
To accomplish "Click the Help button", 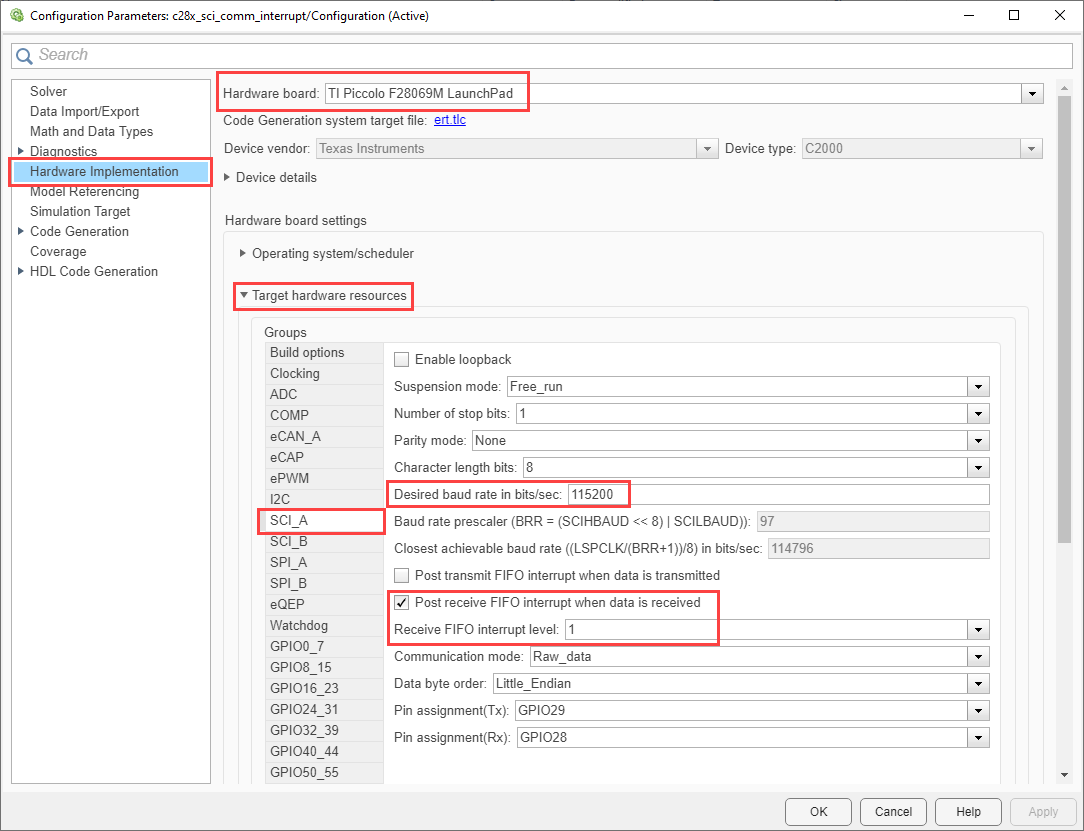I will (968, 812).
